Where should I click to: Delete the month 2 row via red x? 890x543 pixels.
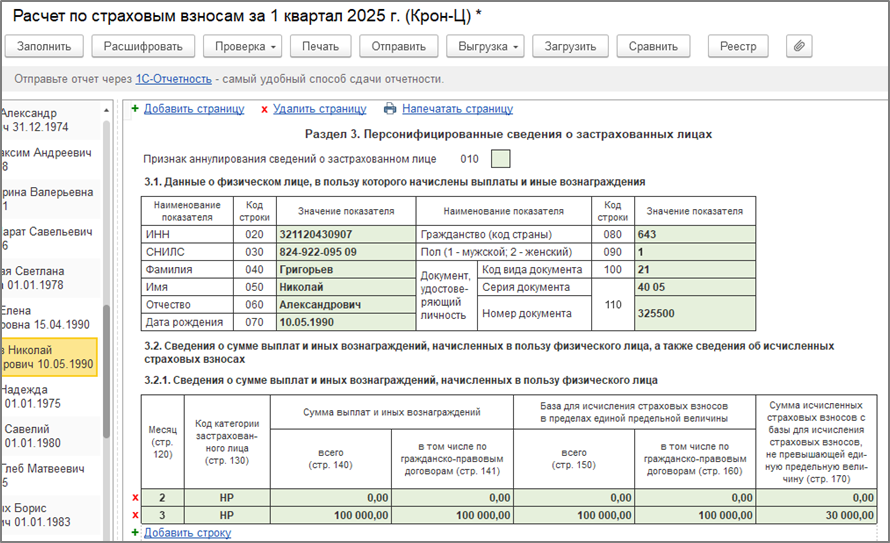[135, 498]
